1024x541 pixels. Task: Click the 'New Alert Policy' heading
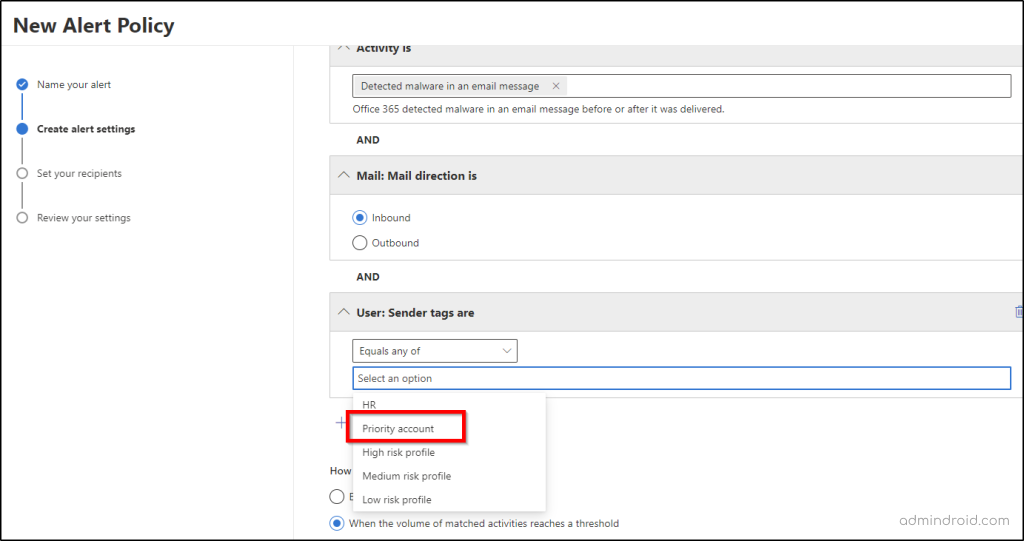coord(93,25)
